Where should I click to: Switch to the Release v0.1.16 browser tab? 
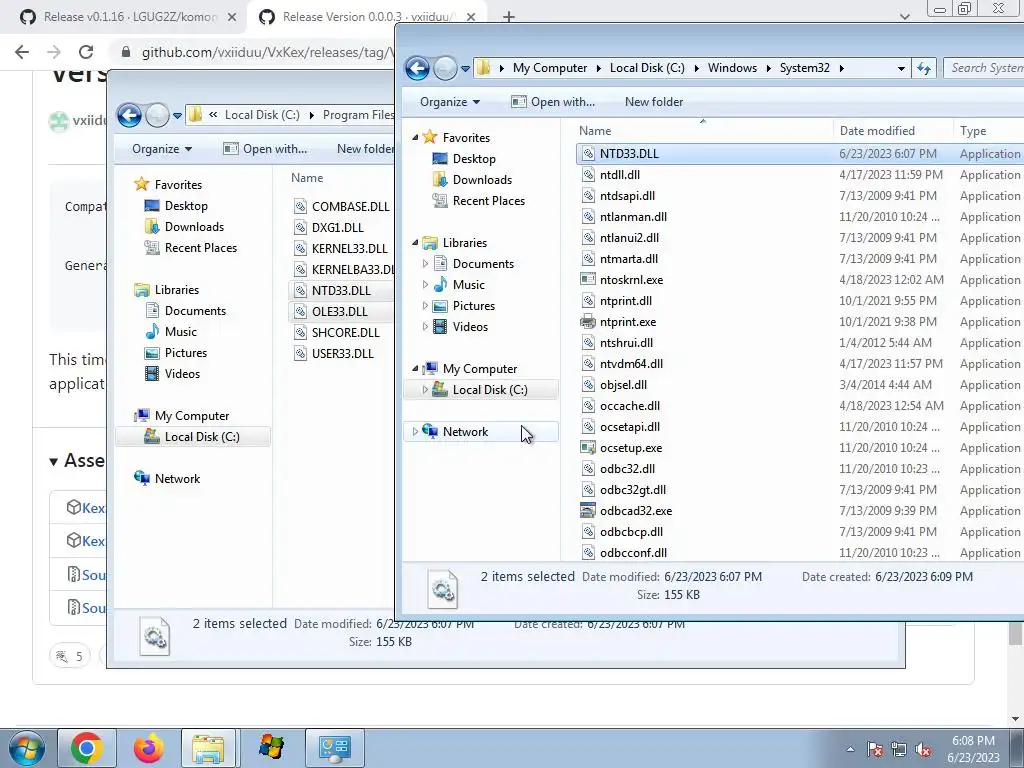pos(129,17)
